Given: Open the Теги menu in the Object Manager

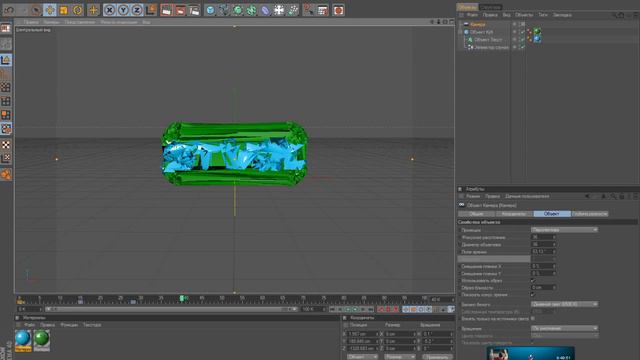Looking at the screenshot, I should (543, 15).
